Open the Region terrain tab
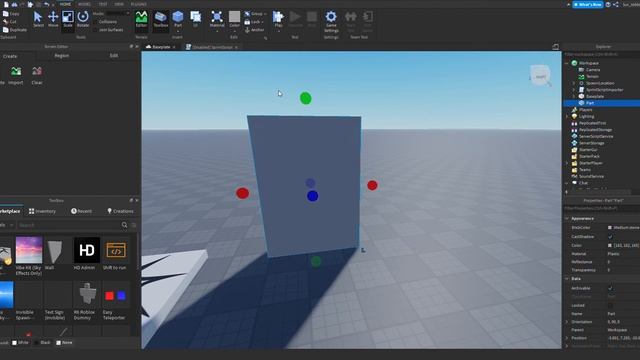 pyautogui.click(x=62, y=56)
